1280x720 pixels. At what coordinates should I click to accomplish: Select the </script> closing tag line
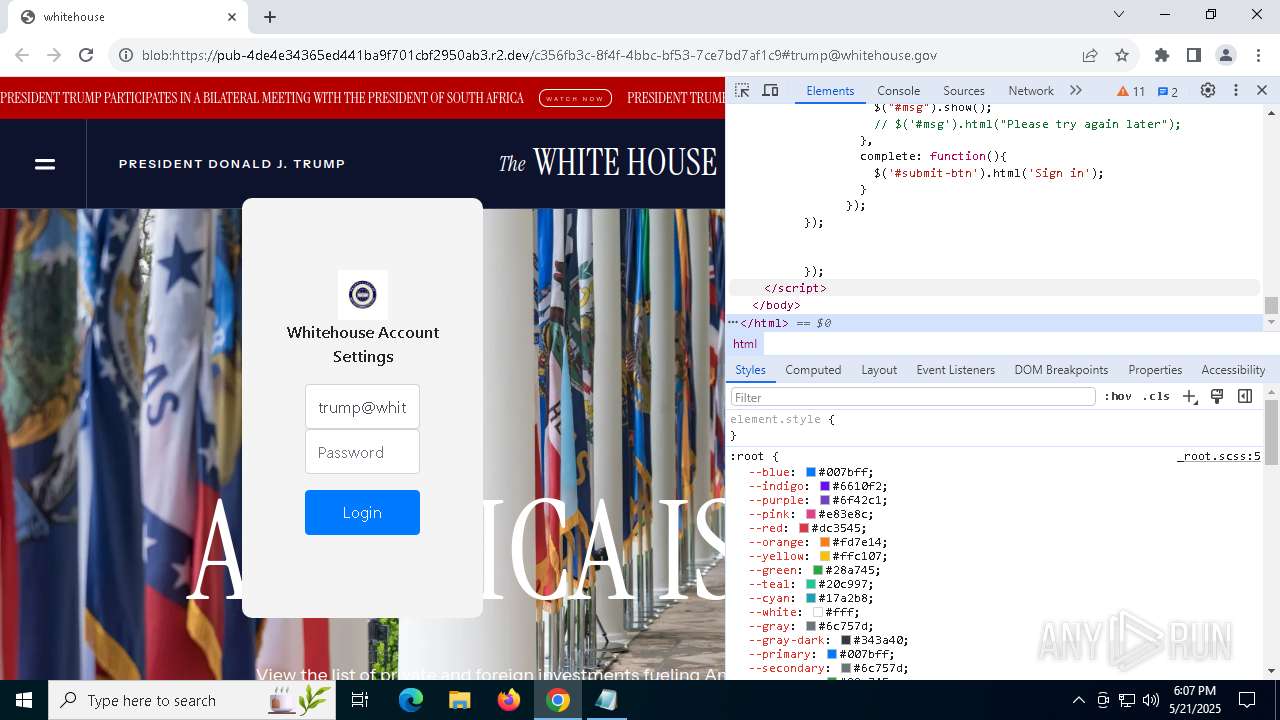pyautogui.click(x=795, y=288)
